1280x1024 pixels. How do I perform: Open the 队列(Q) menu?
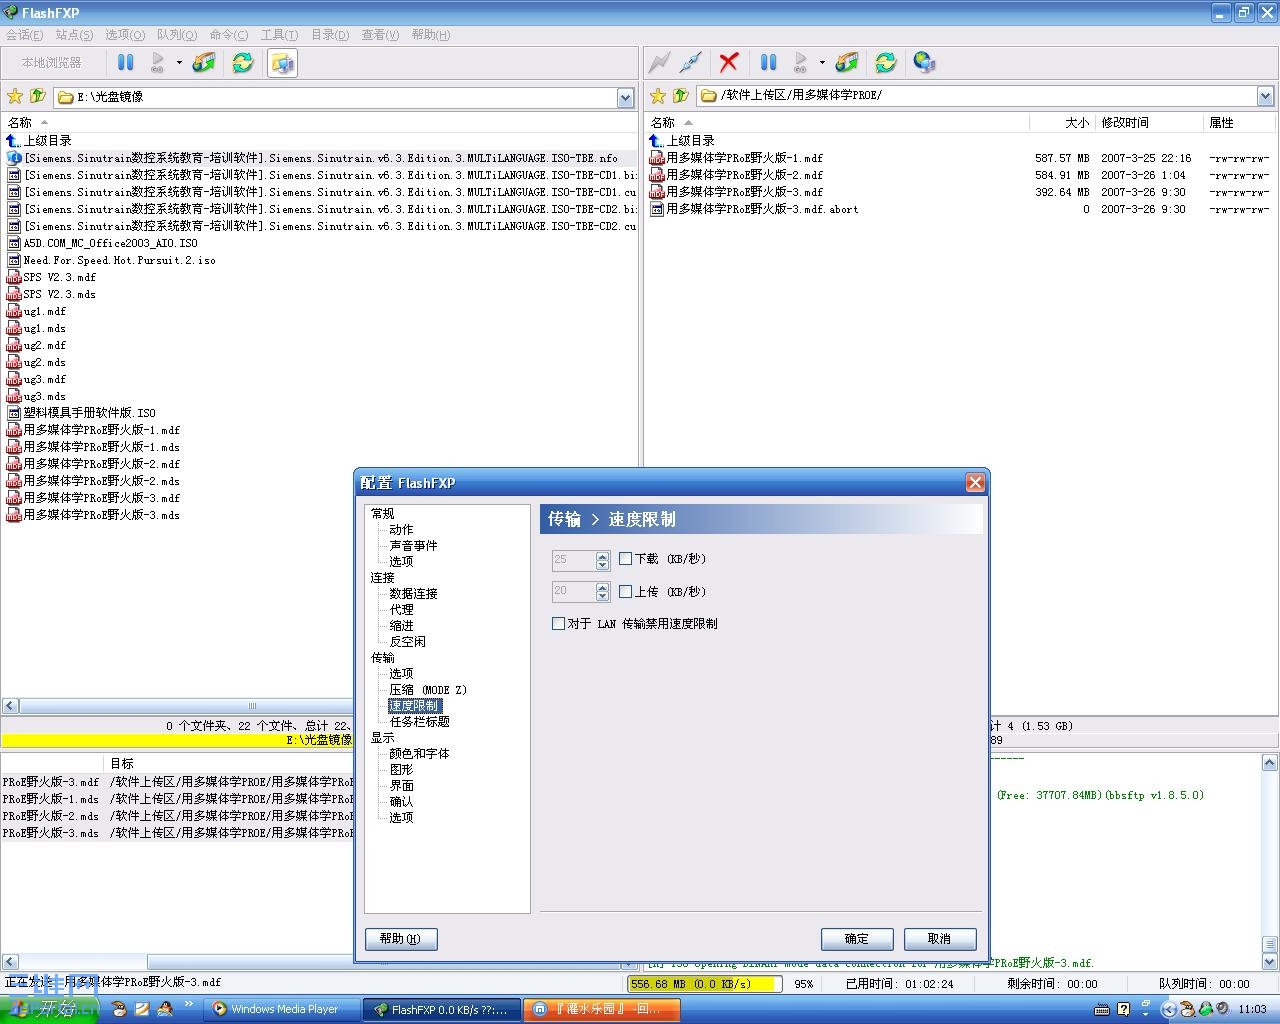pyautogui.click(x=177, y=35)
